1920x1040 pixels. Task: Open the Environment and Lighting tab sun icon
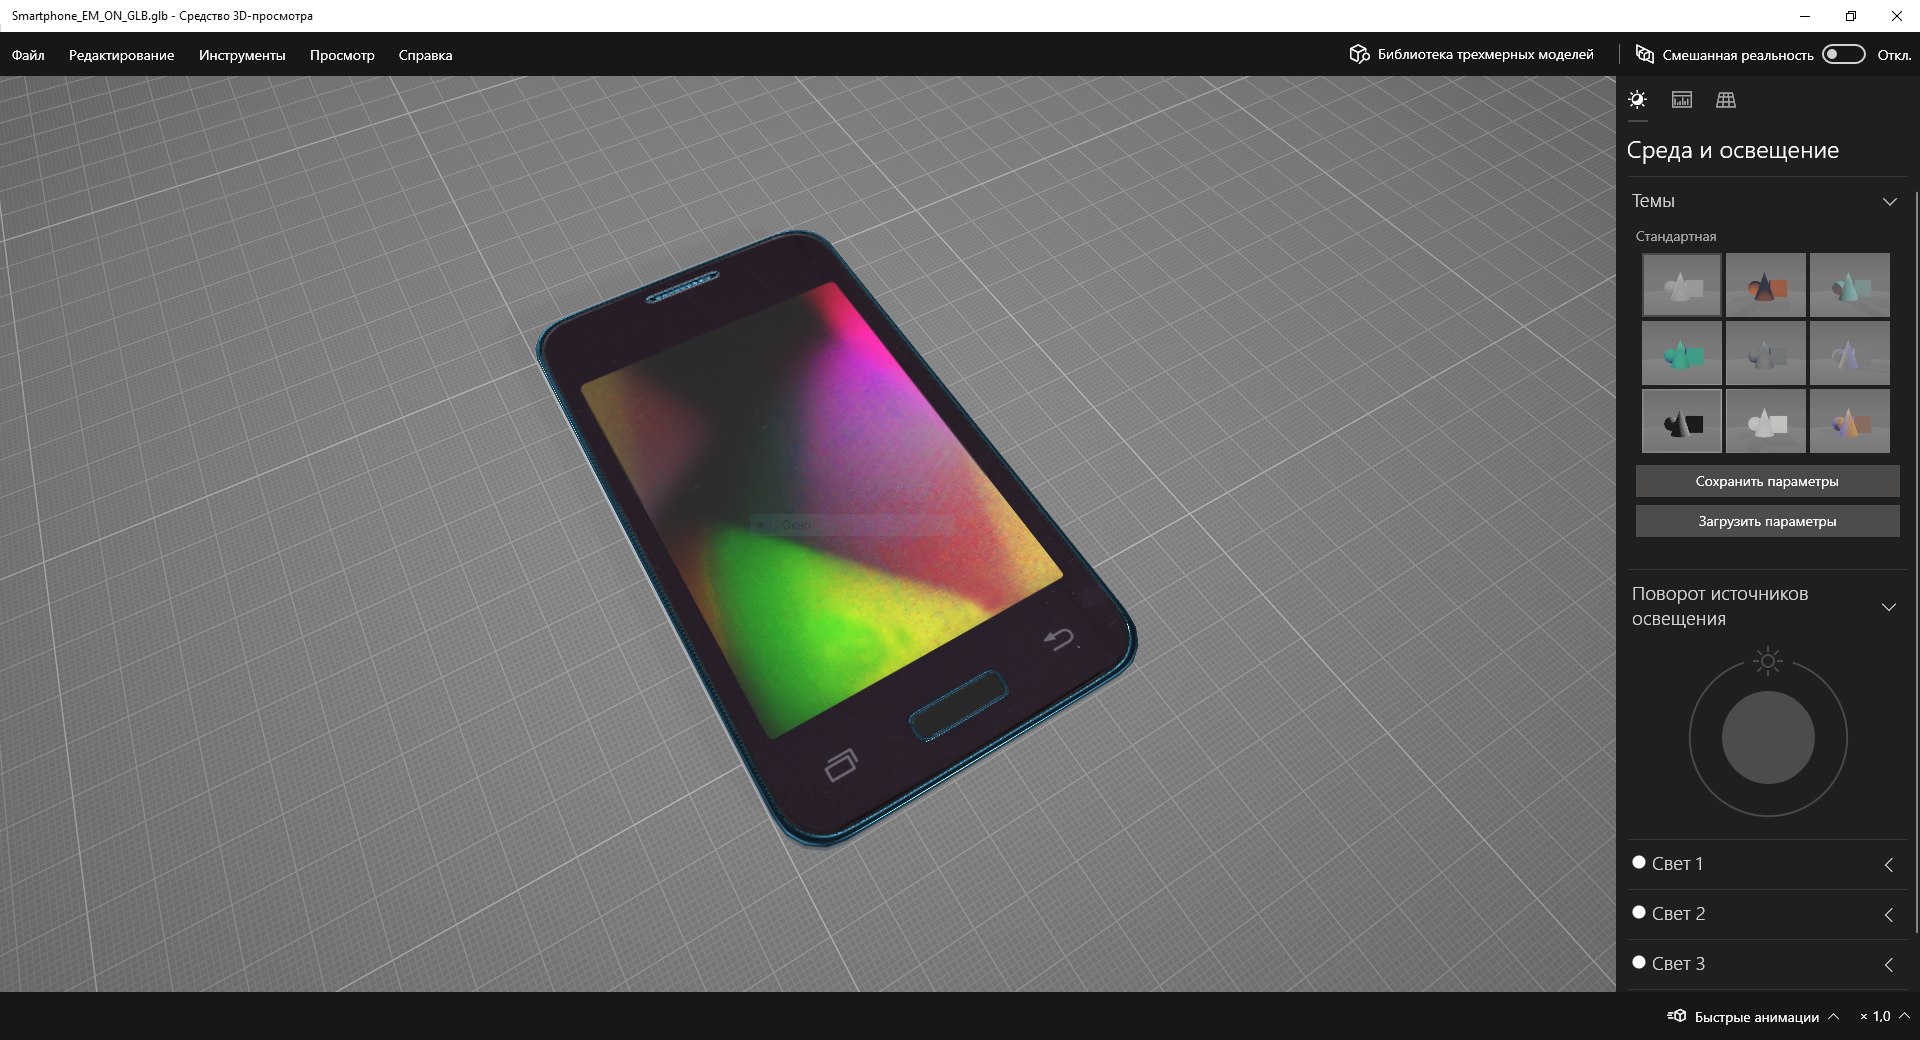point(1637,100)
